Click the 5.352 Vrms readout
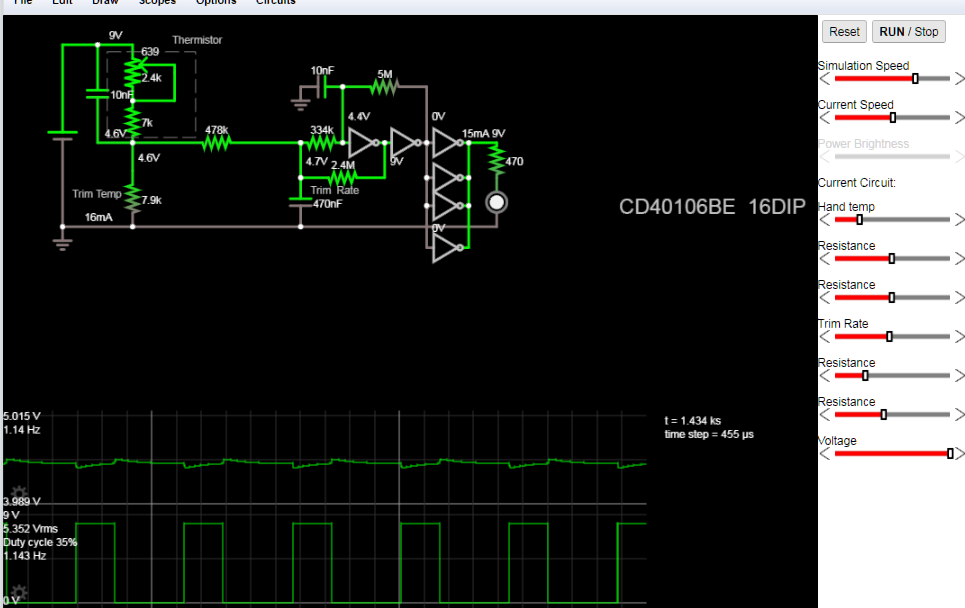 (30, 529)
